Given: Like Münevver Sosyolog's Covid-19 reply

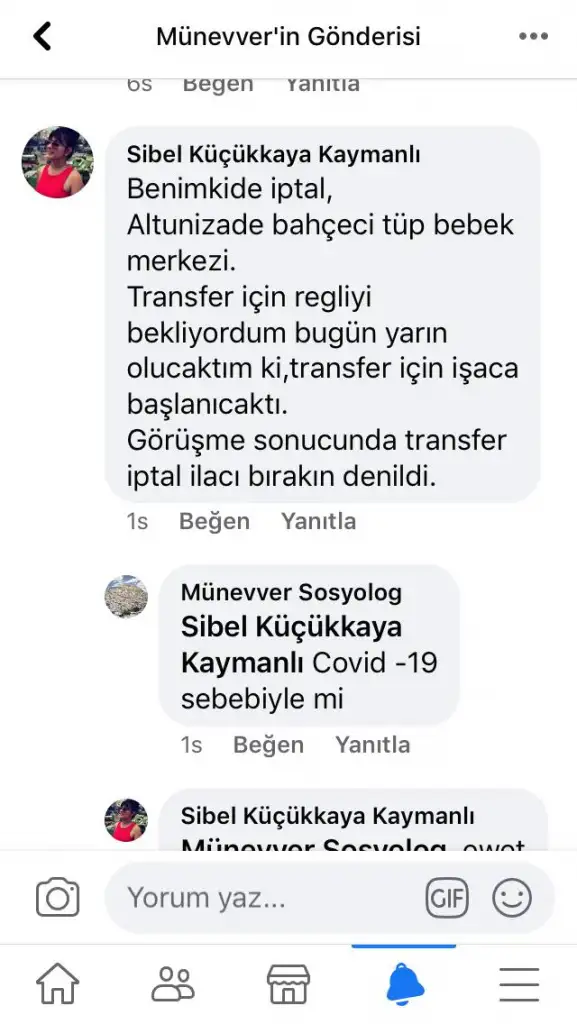Looking at the screenshot, I should [x=268, y=744].
